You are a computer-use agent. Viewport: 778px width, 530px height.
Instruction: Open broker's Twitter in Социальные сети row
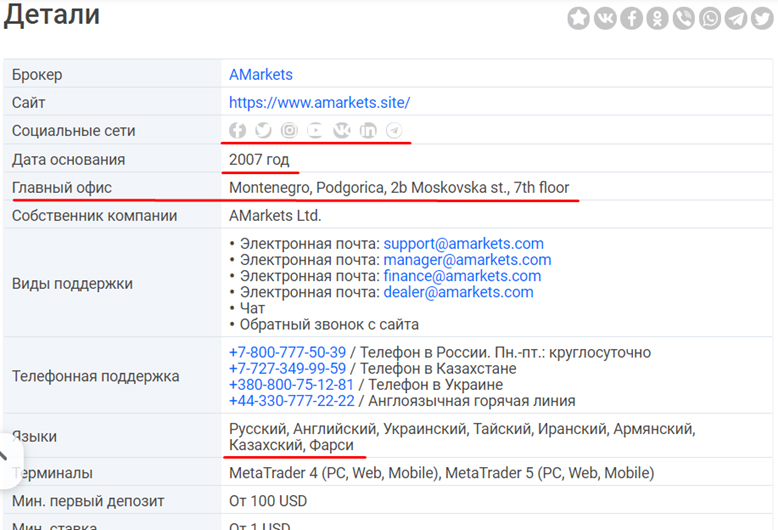[x=263, y=131]
